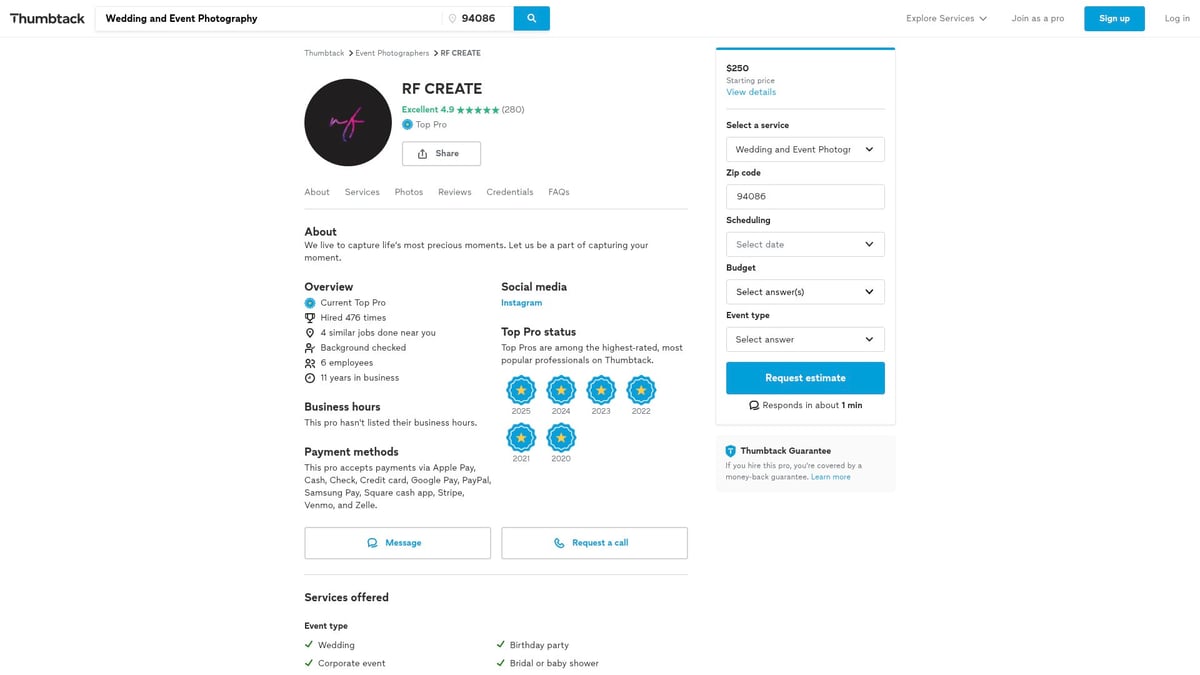
Task: Click the Zip code input field
Action: [805, 197]
